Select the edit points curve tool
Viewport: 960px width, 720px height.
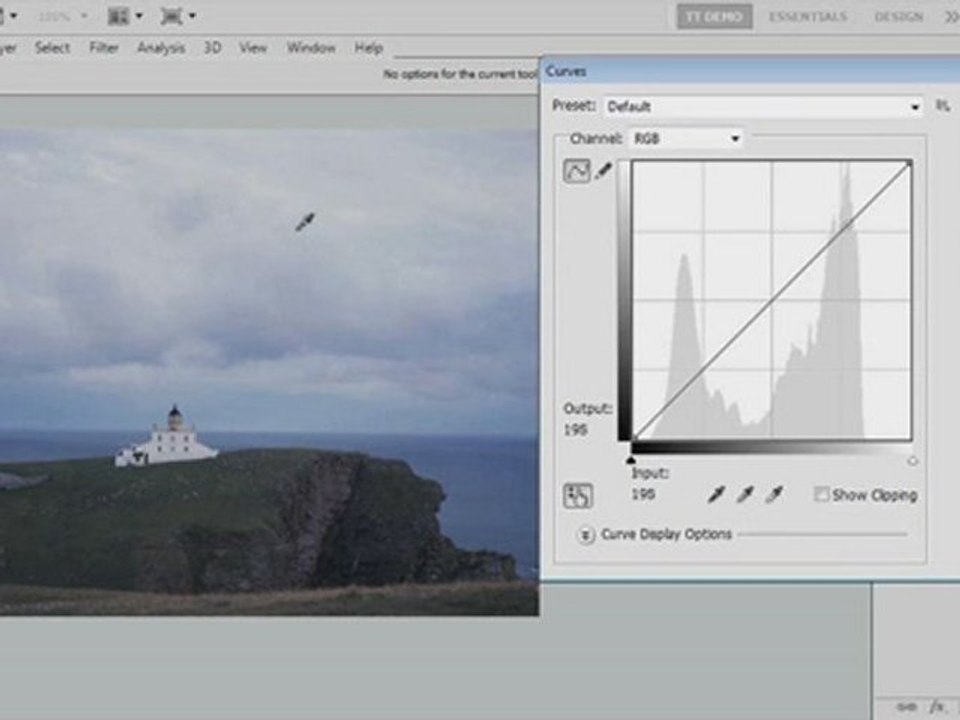point(577,171)
